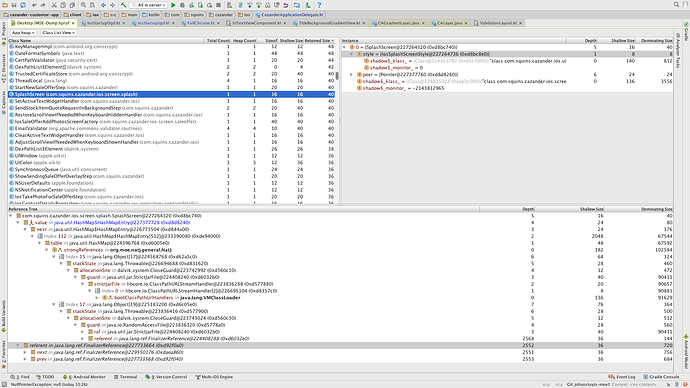Screen dimensions: 690x388
Task: Collapse the style = IosSplashScreenStyle node
Action: 352,54
